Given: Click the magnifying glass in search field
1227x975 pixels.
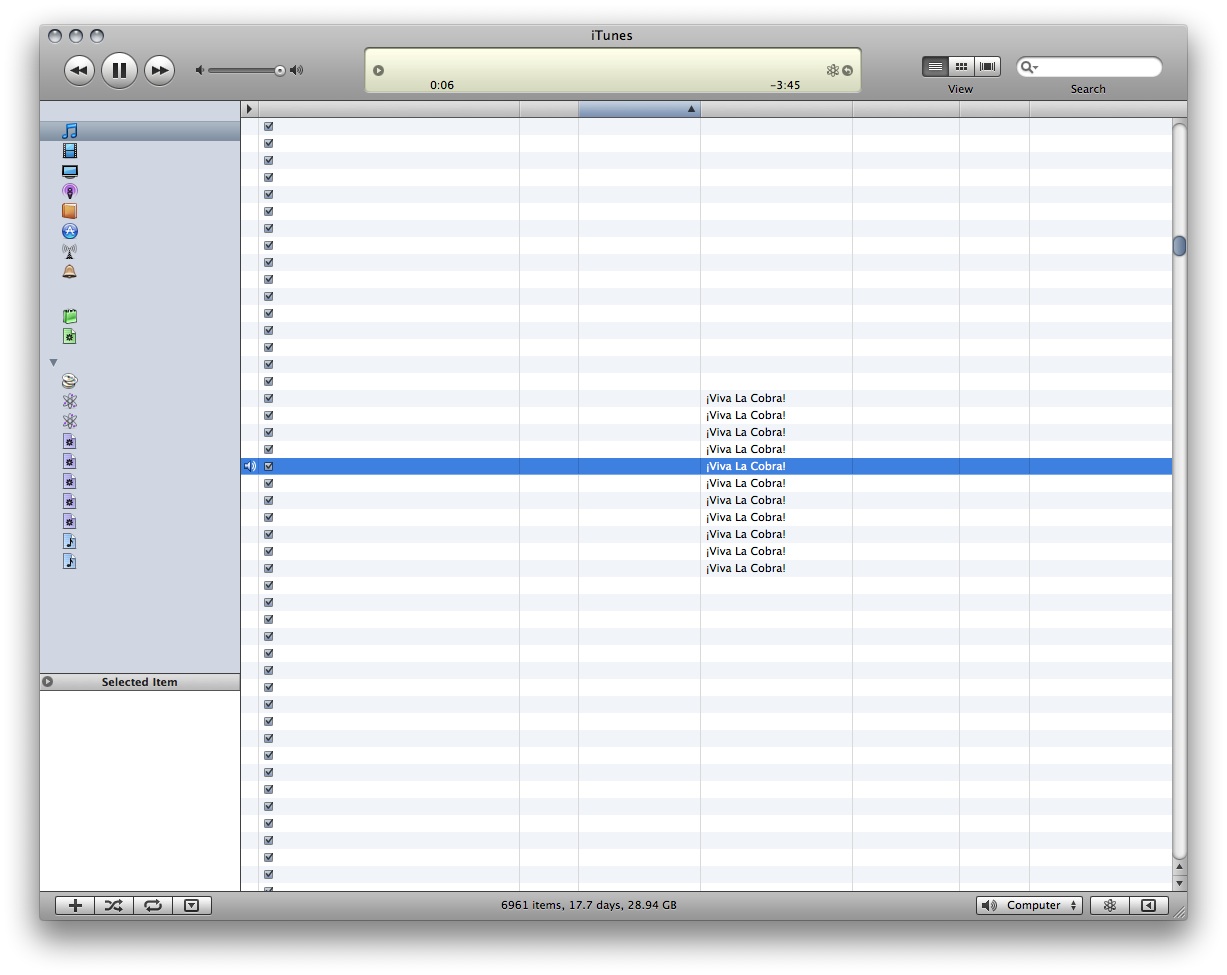Looking at the screenshot, I should pyautogui.click(x=1028, y=67).
